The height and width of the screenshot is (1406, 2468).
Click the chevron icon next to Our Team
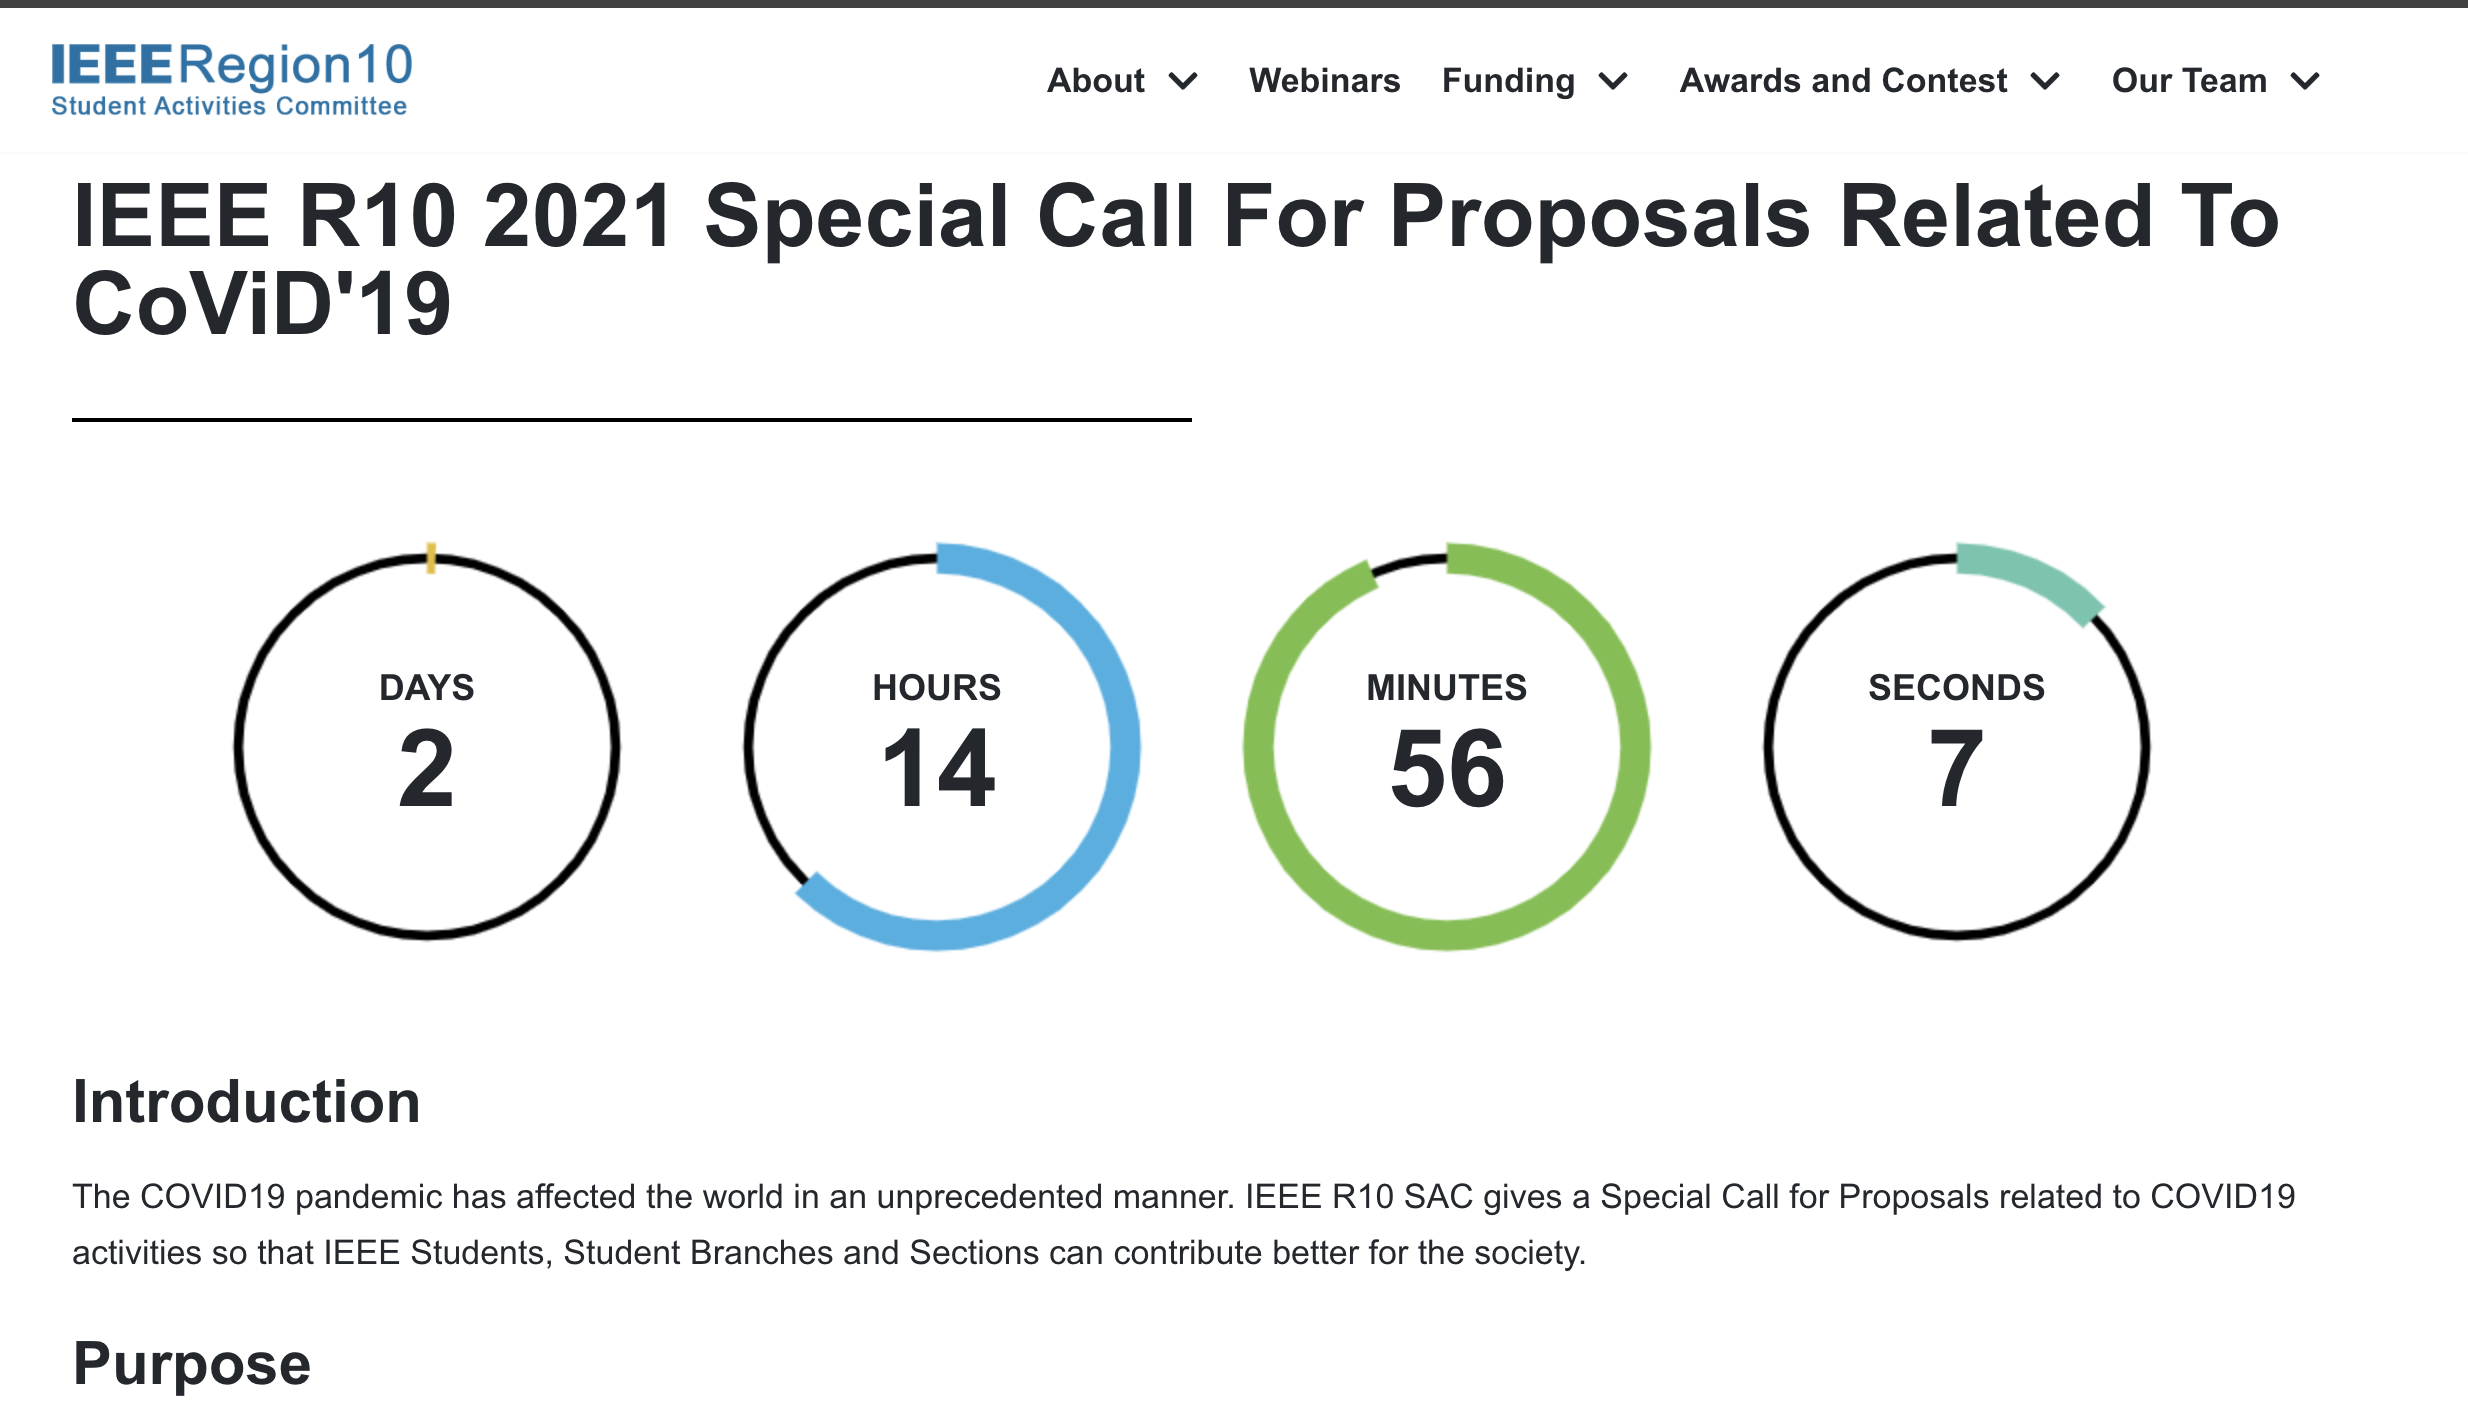(x=2306, y=82)
